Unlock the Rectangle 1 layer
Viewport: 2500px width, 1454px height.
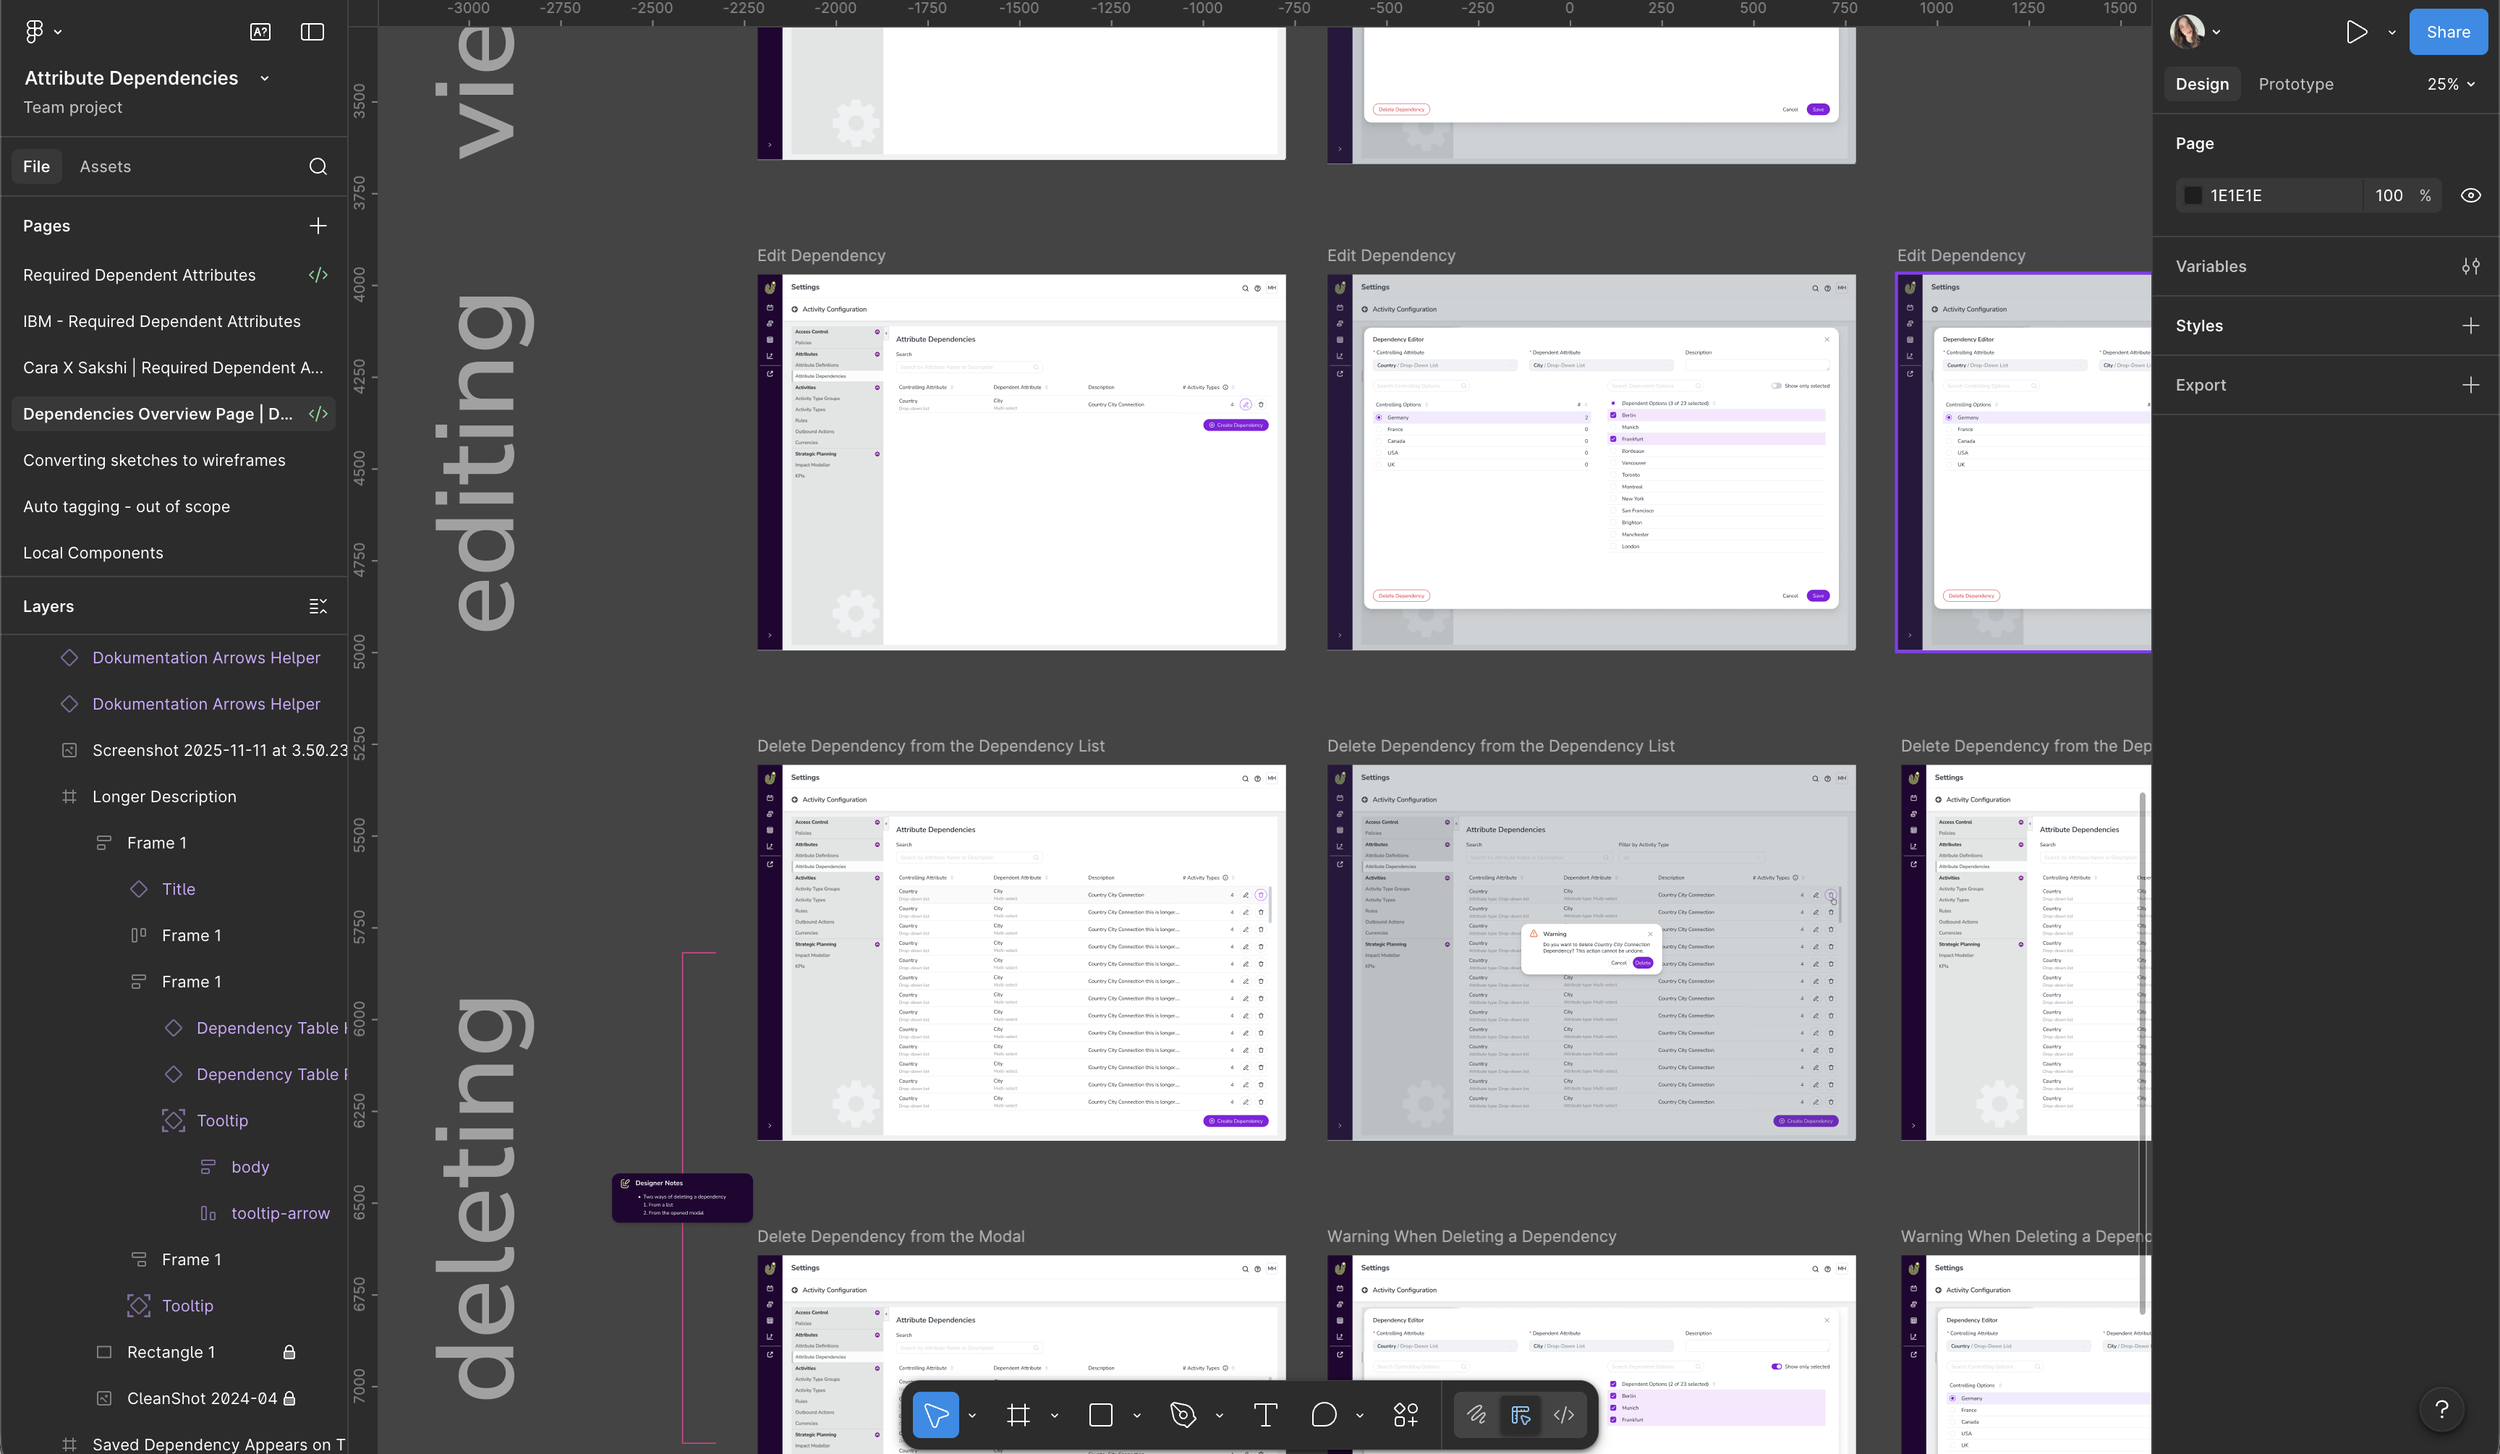pos(289,1352)
